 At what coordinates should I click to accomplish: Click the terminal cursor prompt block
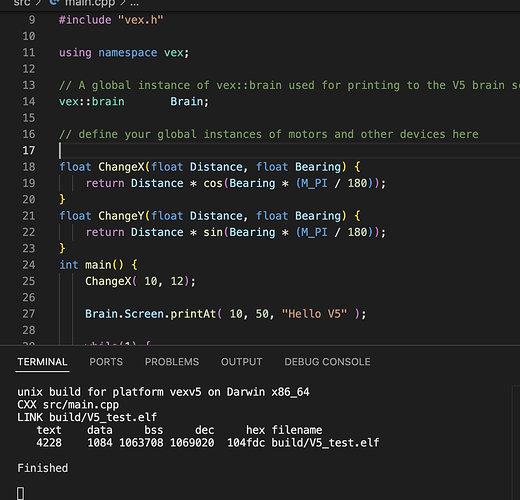pyautogui.click(x=20, y=493)
